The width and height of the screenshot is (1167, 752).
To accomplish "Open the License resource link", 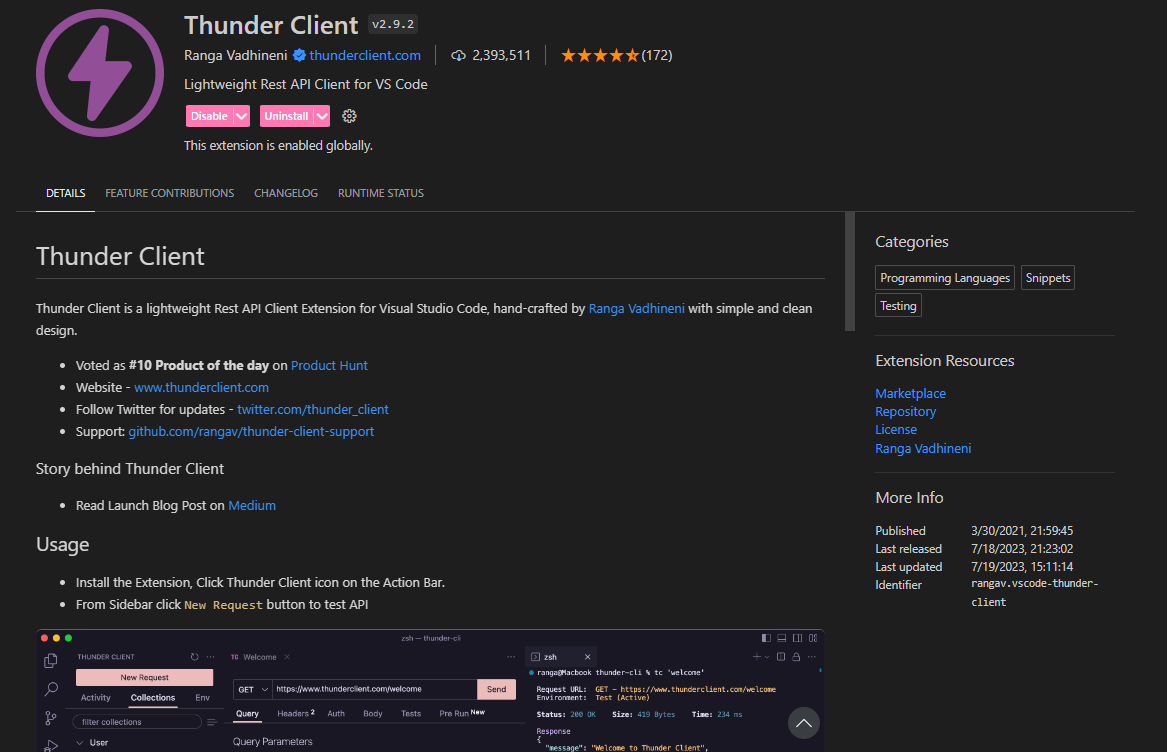I will [x=895, y=430].
